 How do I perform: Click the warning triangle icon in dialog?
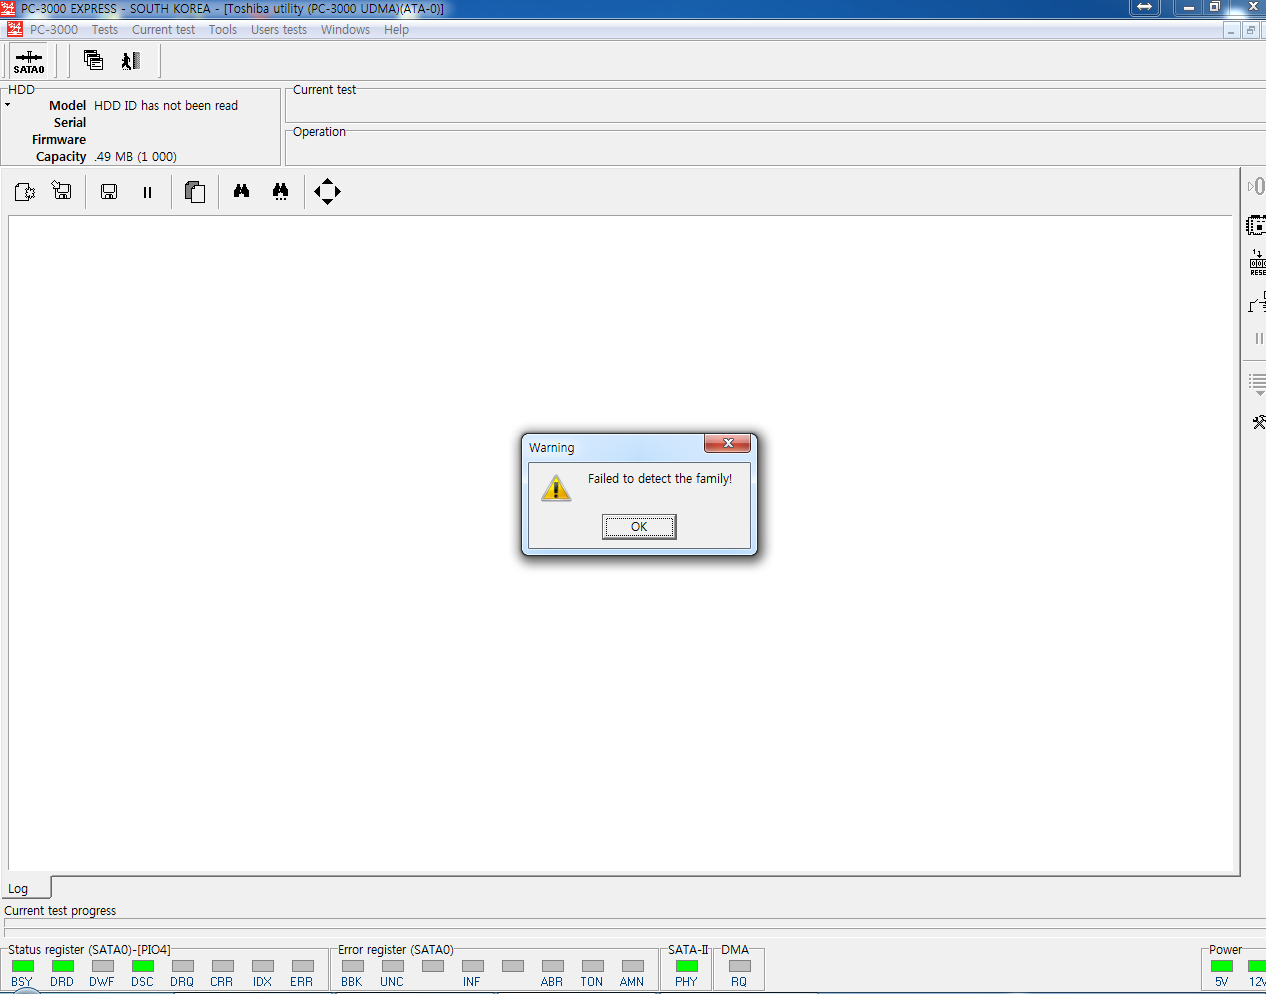pyautogui.click(x=556, y=488)
